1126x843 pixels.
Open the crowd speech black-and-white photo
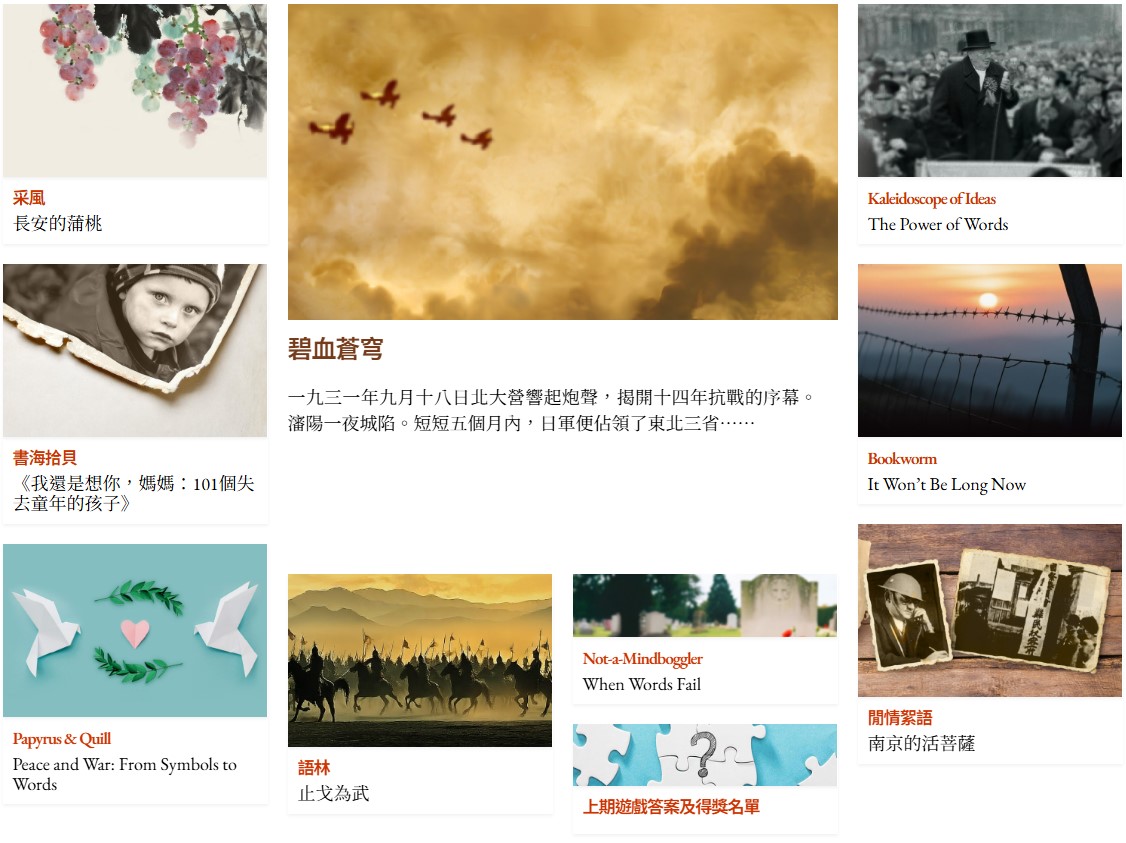point(990,90)
